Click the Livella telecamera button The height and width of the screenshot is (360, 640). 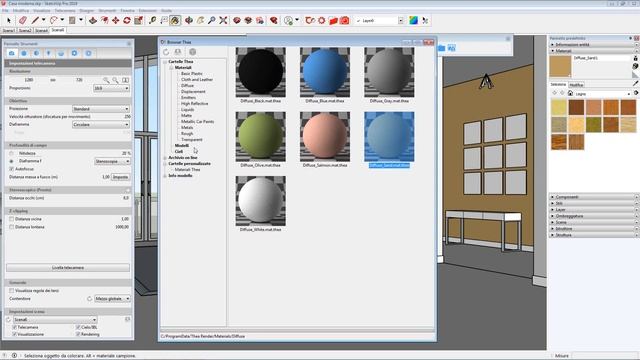click(x=68, y=268)
